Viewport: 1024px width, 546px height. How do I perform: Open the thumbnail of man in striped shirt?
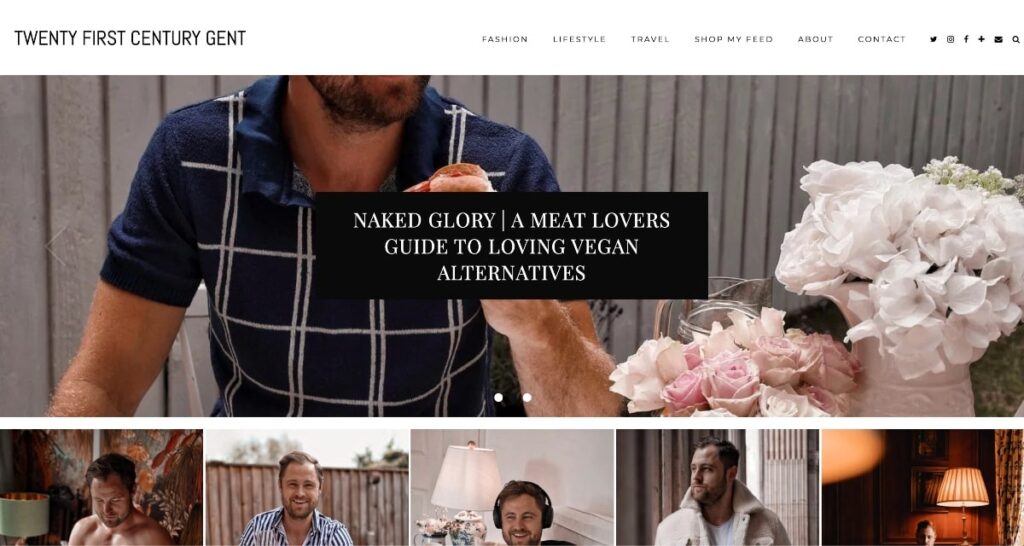pyautogui.click(x=307, y=487)
